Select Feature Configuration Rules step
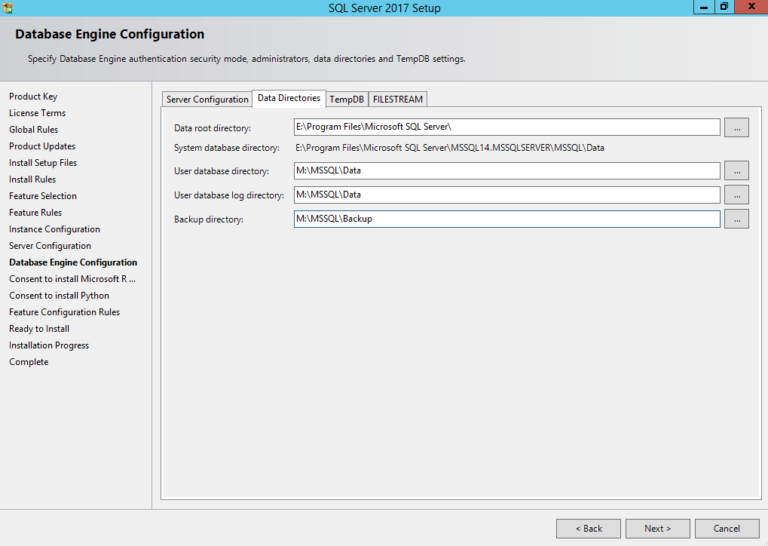This screenshot has width=768, height=546. (x=64, y=312)
